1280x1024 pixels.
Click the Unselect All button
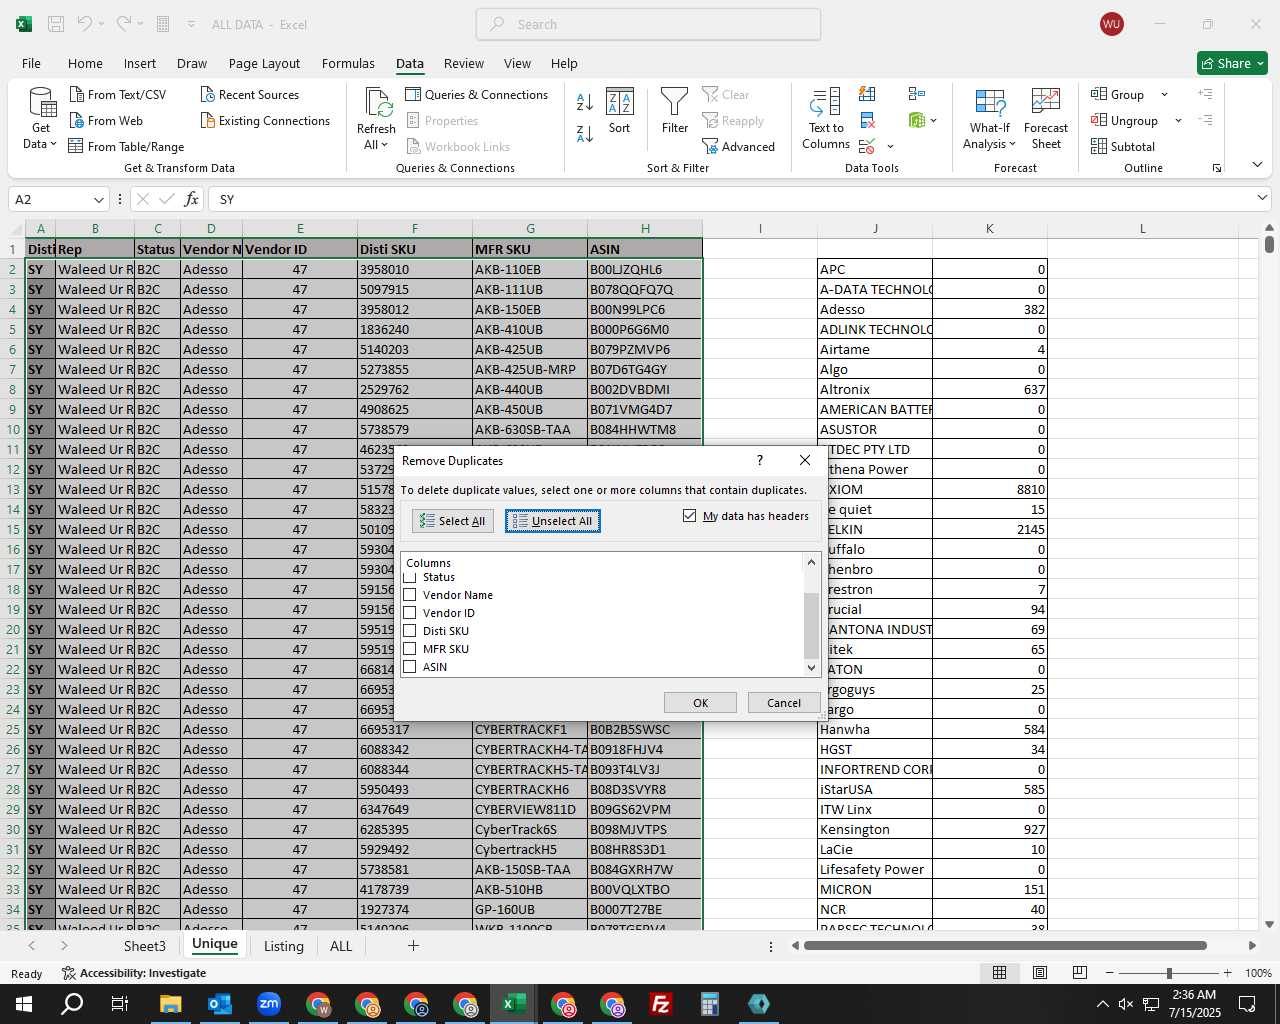coord(553,521)
